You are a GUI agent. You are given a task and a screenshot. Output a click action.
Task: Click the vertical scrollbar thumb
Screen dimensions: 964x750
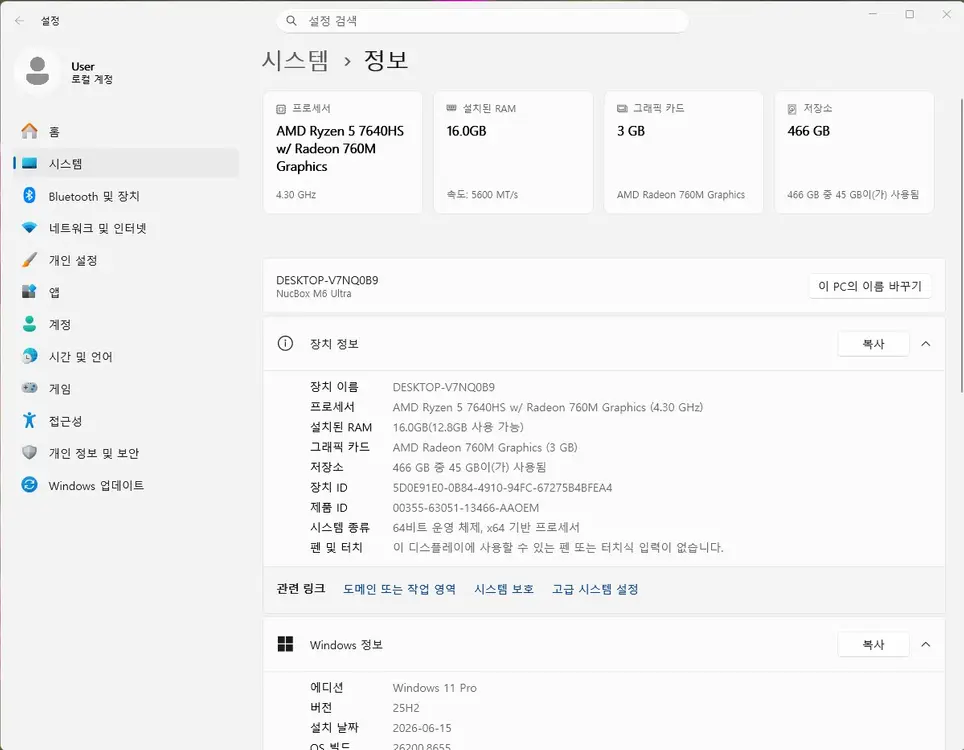(x=962, y=245)
